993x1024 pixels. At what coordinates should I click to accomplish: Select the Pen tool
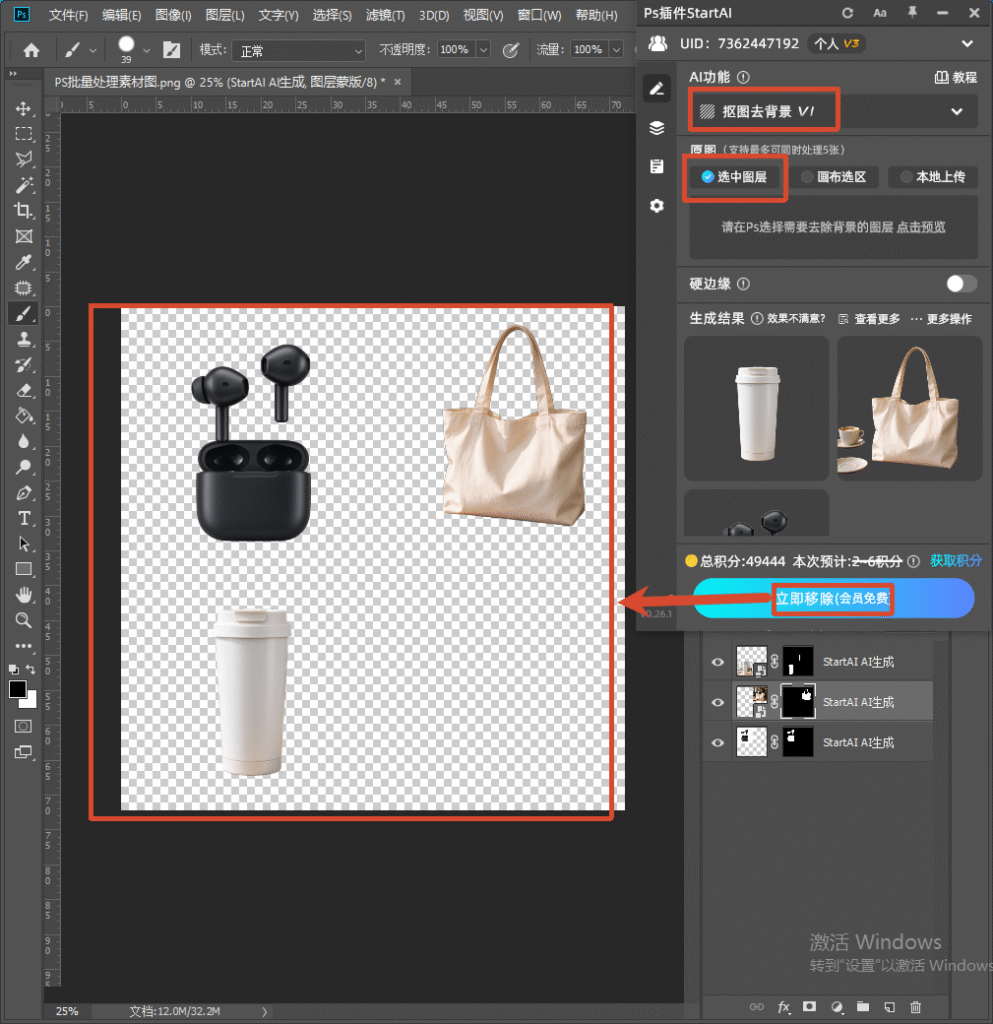coord(24,493)
